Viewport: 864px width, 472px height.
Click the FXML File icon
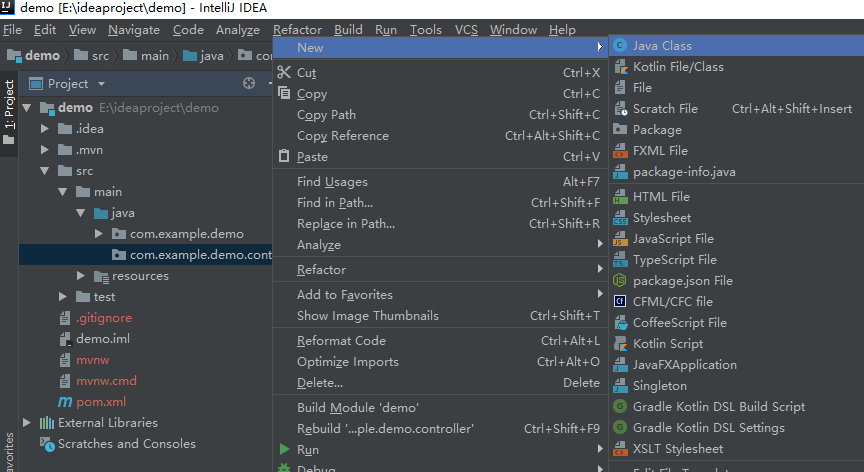click(620, 150)
